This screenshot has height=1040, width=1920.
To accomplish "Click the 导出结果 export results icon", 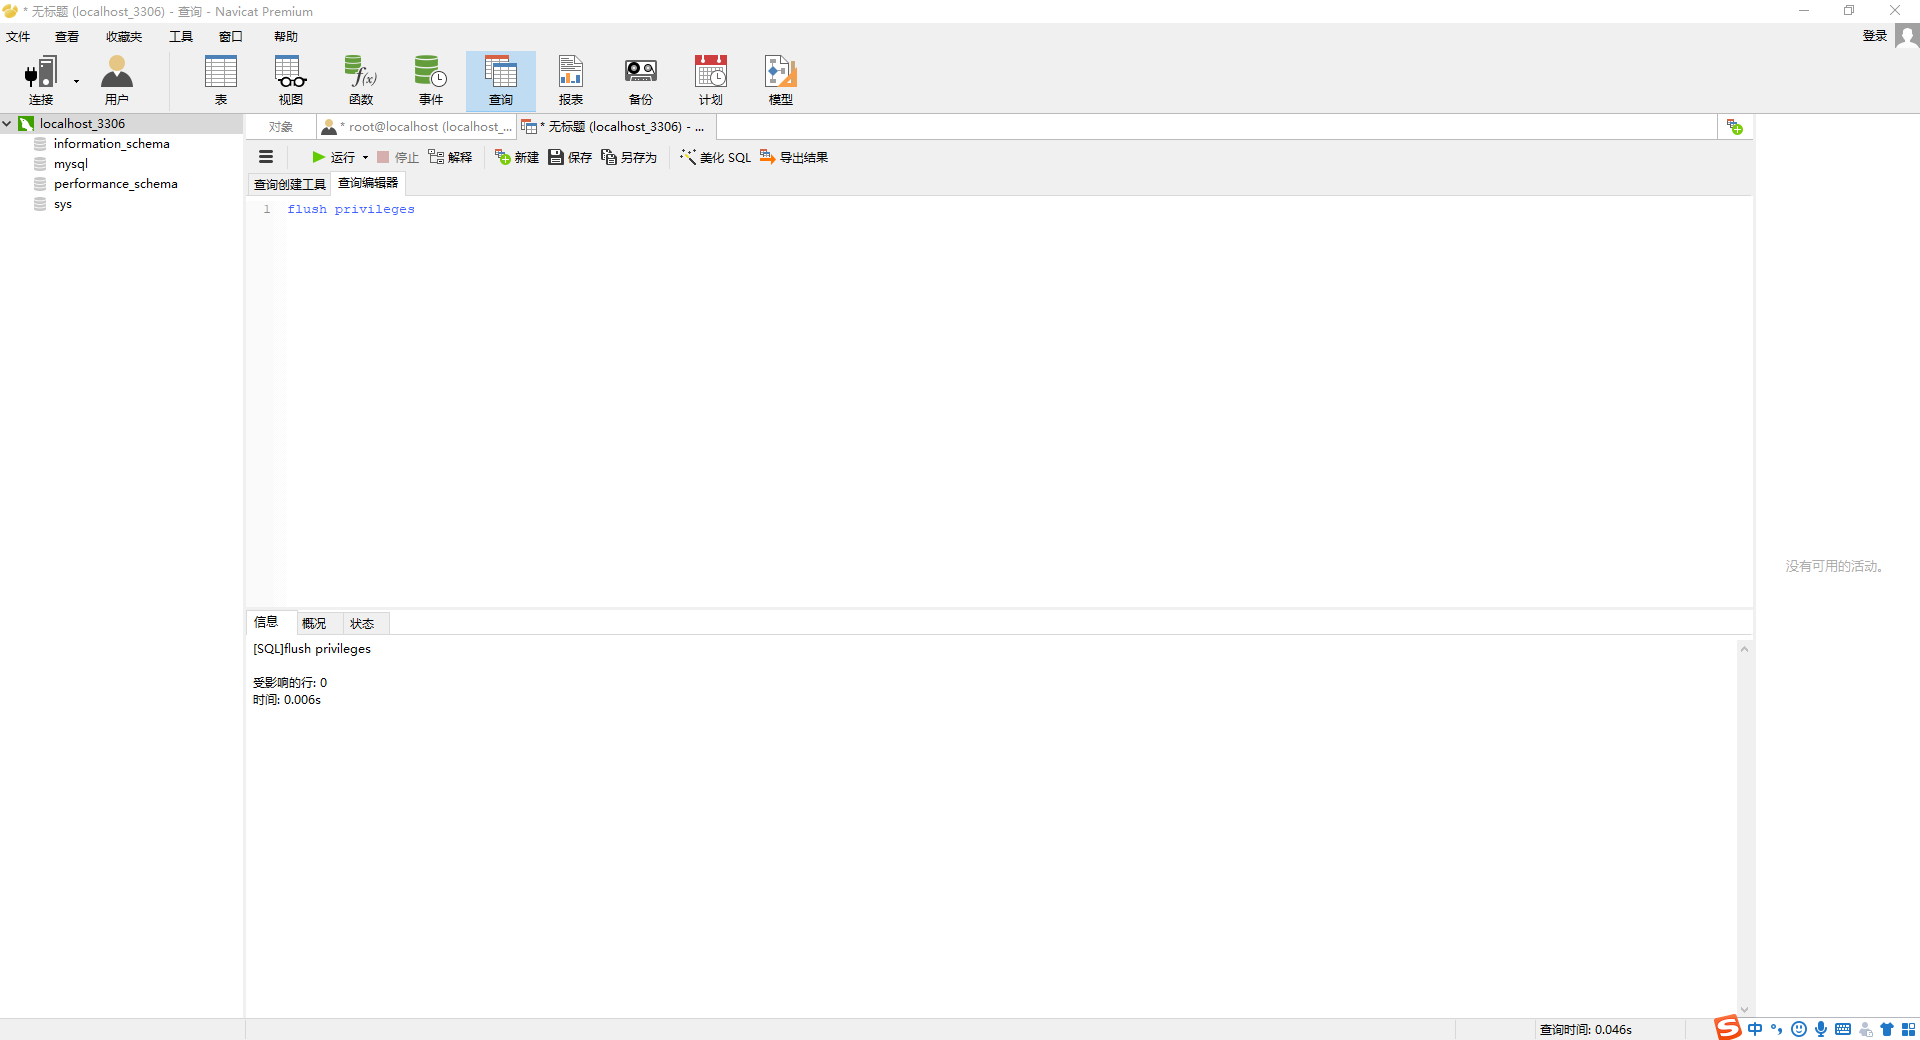I will (767, 157).
